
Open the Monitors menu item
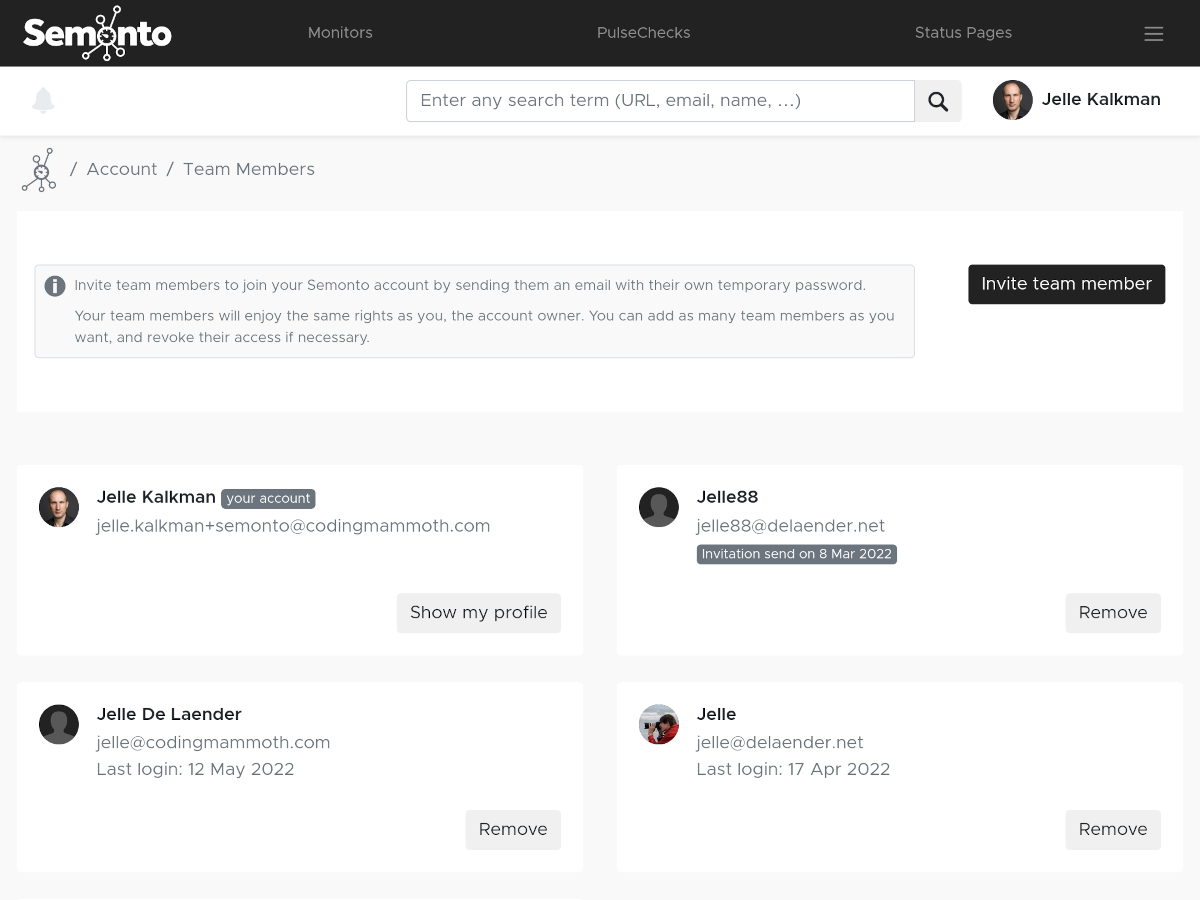coord(340,33)
